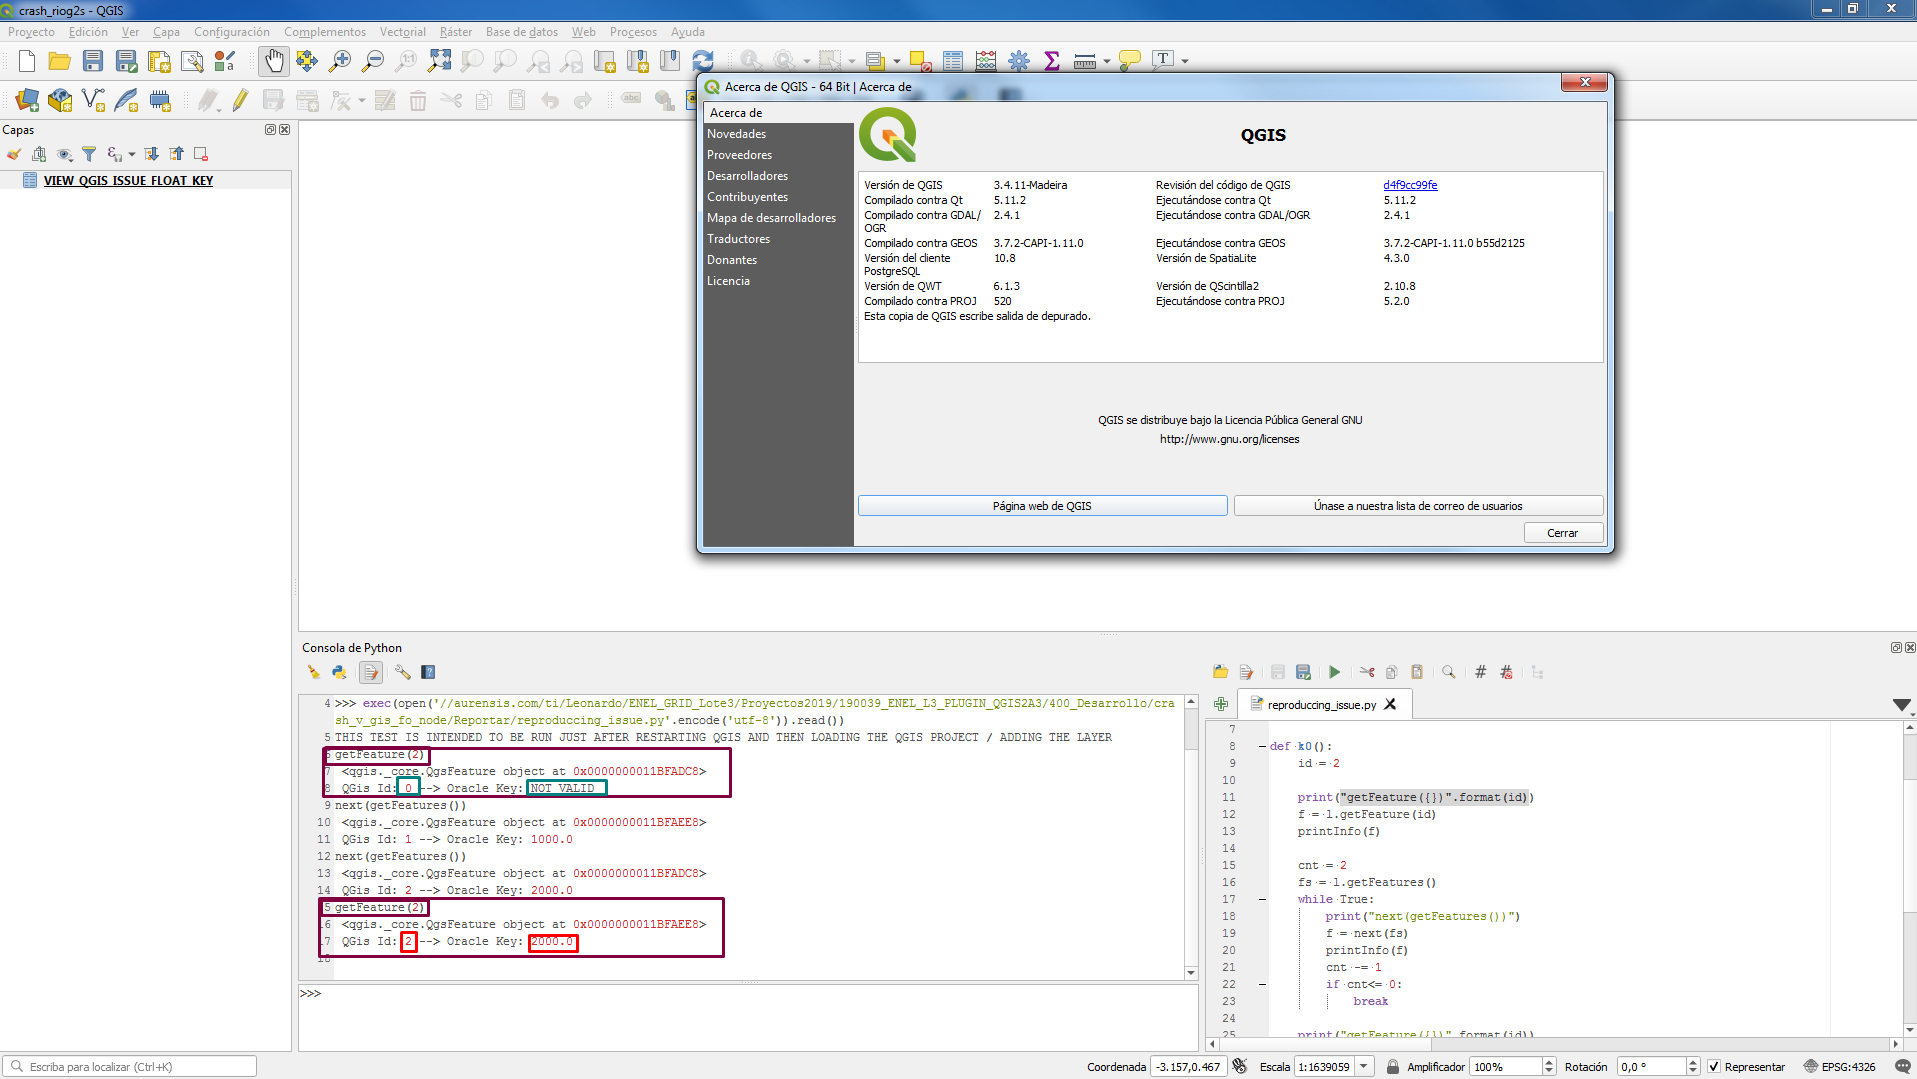Save the project with the floppy disk icon
Image resolution: width=1917 pixels, height=1079 pixels.
pyautogui.click(x=92, y=61)
